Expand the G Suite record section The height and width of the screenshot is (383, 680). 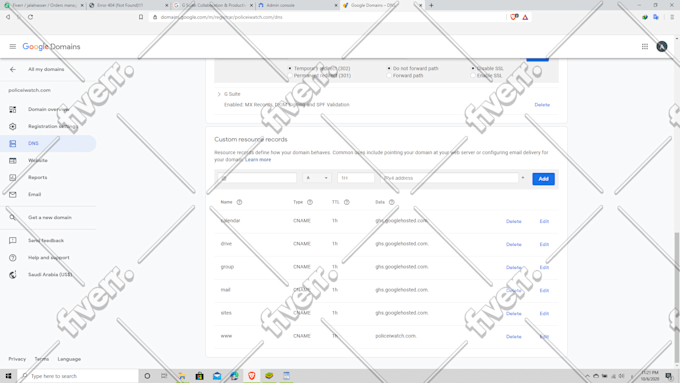pos(219,94)
